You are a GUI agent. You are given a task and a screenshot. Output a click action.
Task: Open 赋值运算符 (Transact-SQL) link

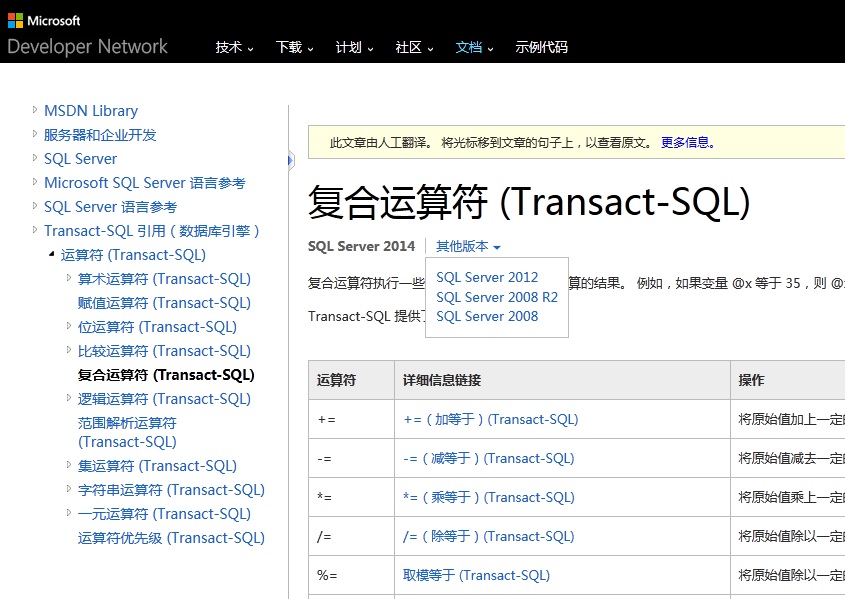pyautogui.click(x=164, y=303)
